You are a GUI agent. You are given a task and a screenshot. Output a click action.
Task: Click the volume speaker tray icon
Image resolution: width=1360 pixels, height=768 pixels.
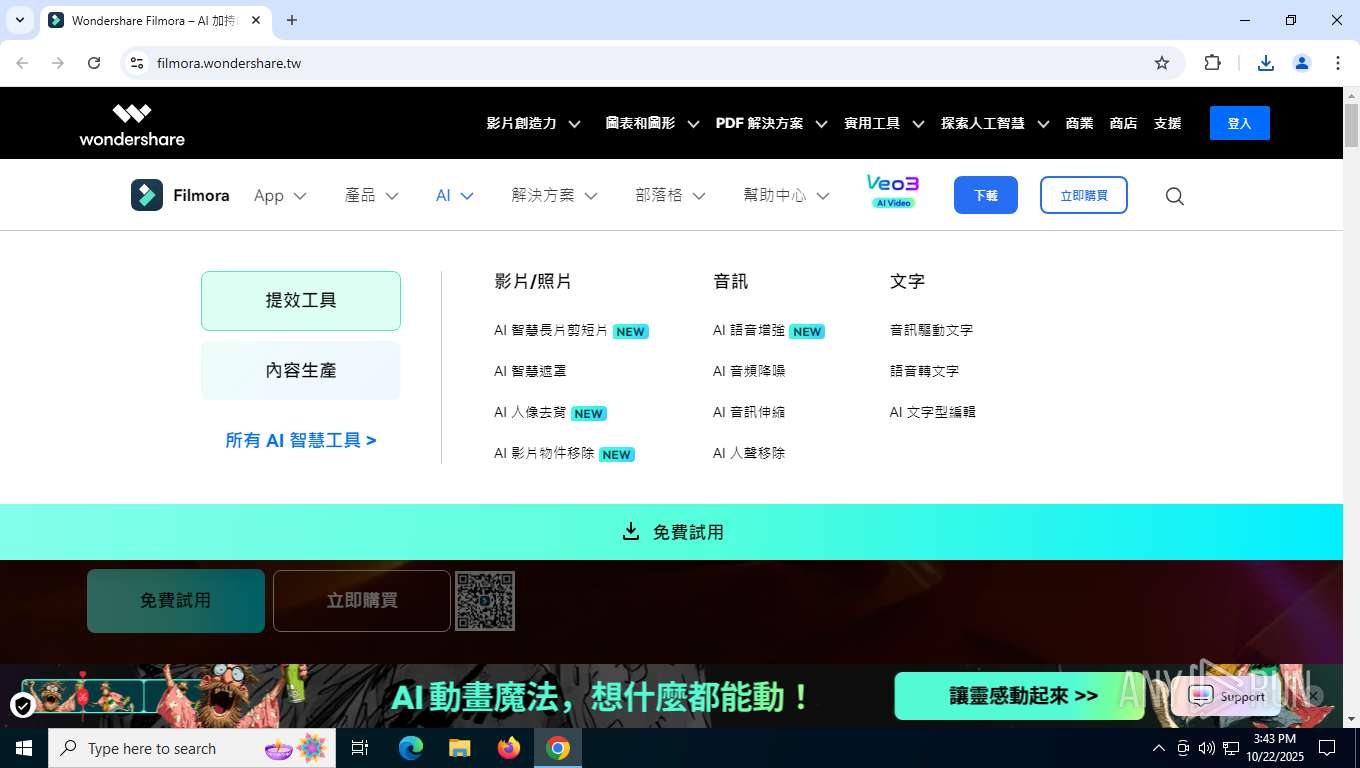[x=1207, y=748]
